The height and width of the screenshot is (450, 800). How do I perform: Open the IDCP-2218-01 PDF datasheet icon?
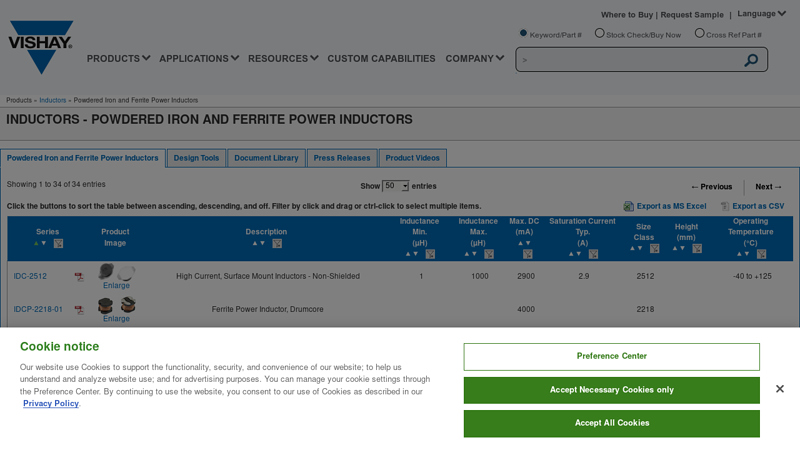[79, 310]
